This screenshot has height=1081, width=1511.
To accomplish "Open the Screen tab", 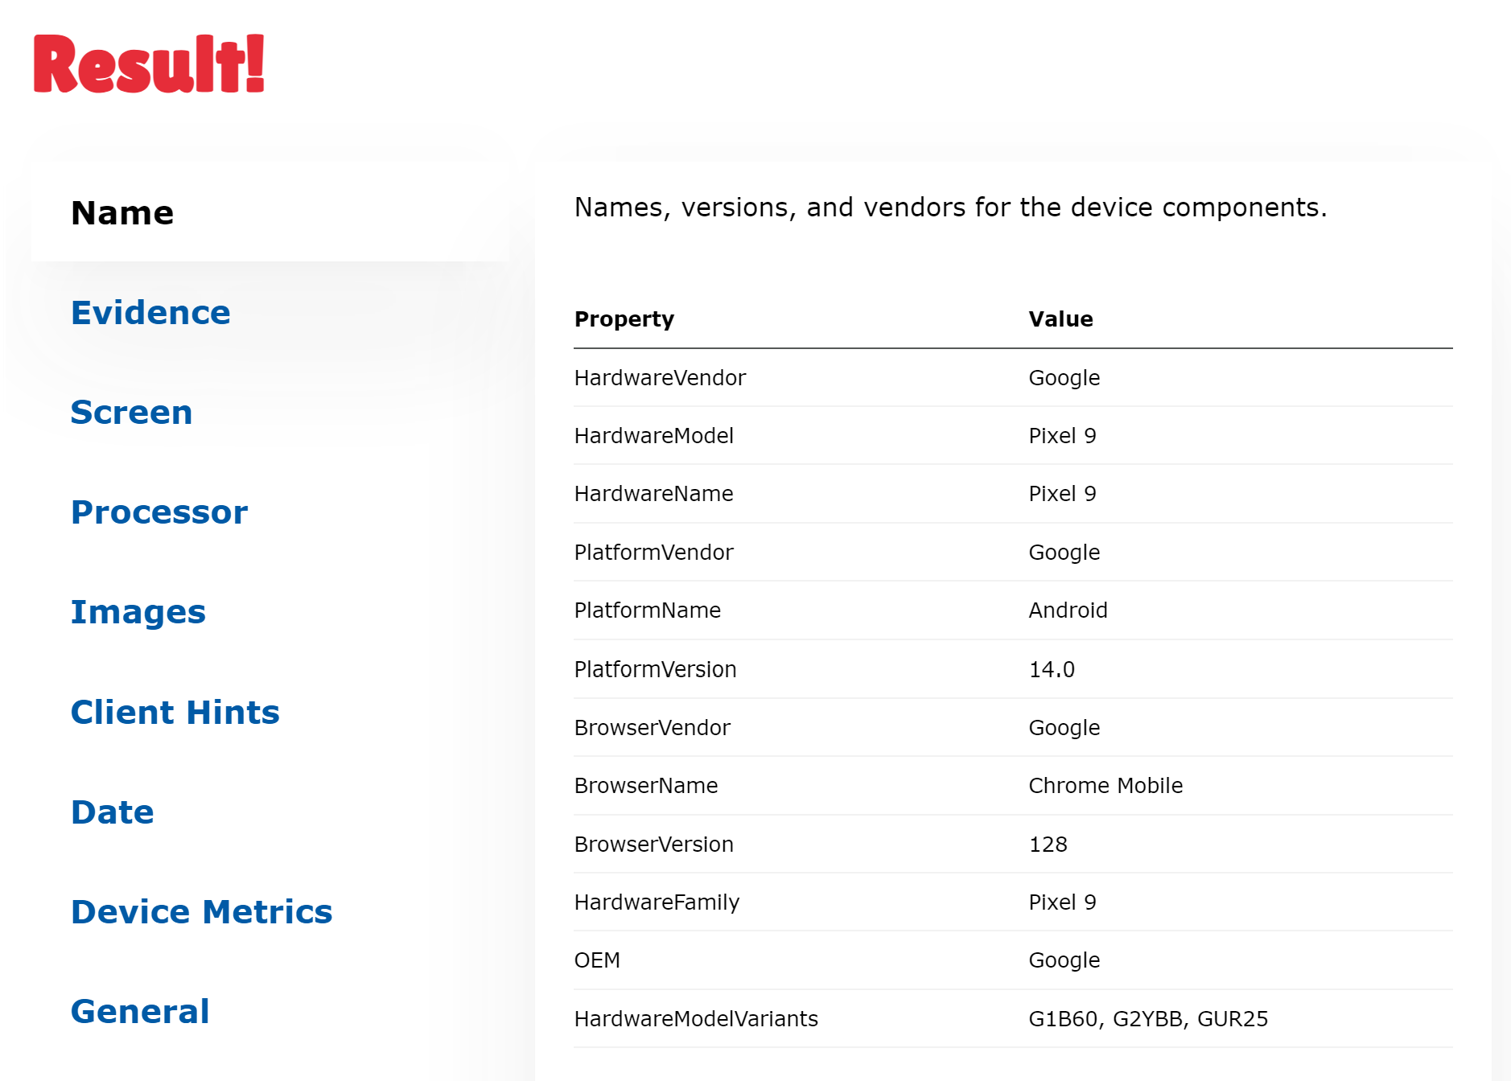I will click(131, 412).
